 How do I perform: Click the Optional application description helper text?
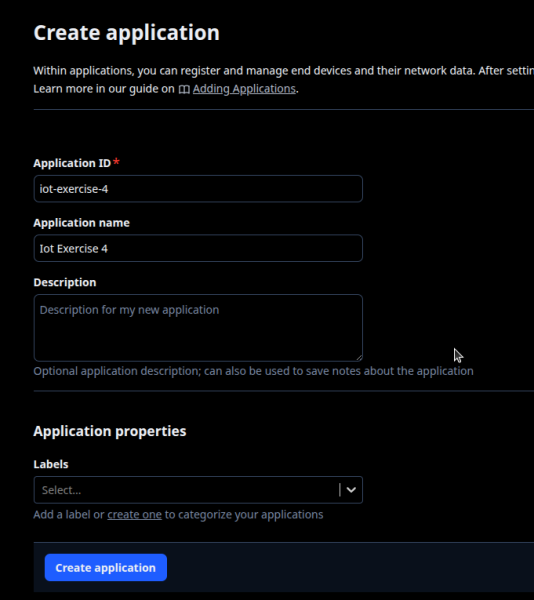(253, 371)
